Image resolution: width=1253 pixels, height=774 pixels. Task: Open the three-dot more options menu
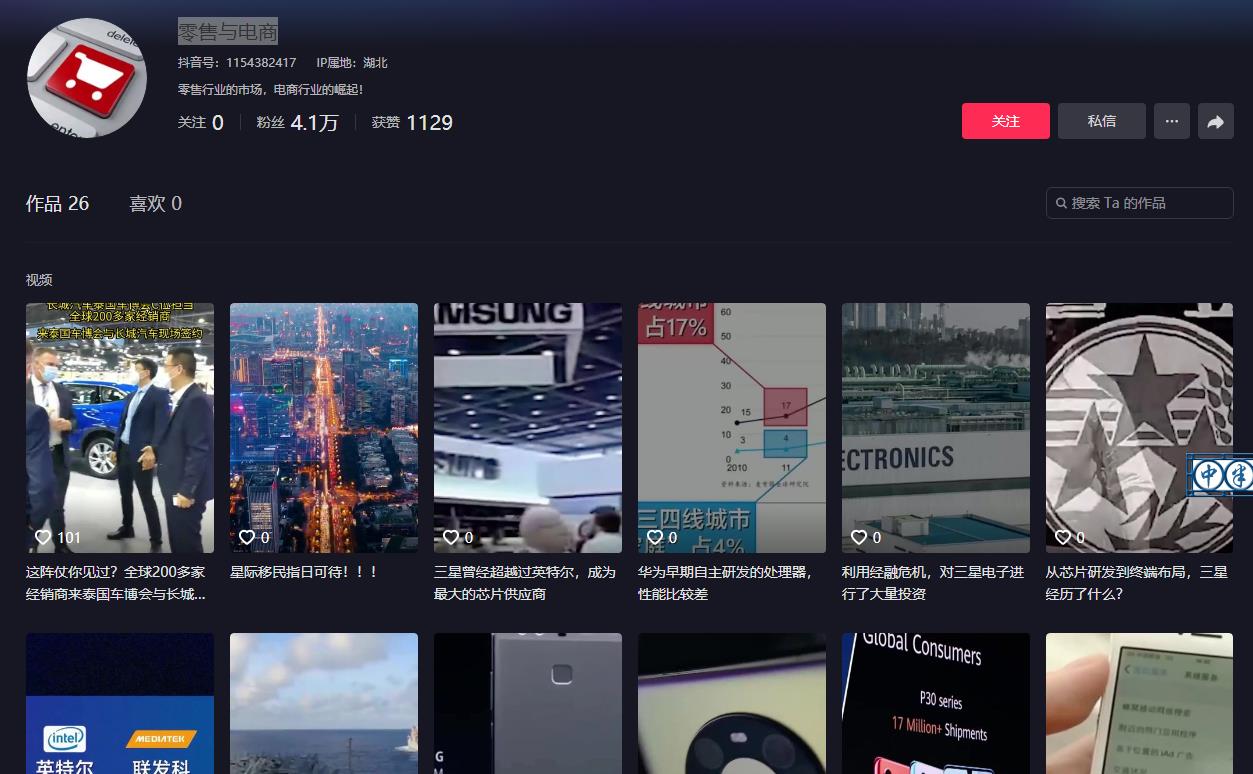click(x=1171, y=121)
